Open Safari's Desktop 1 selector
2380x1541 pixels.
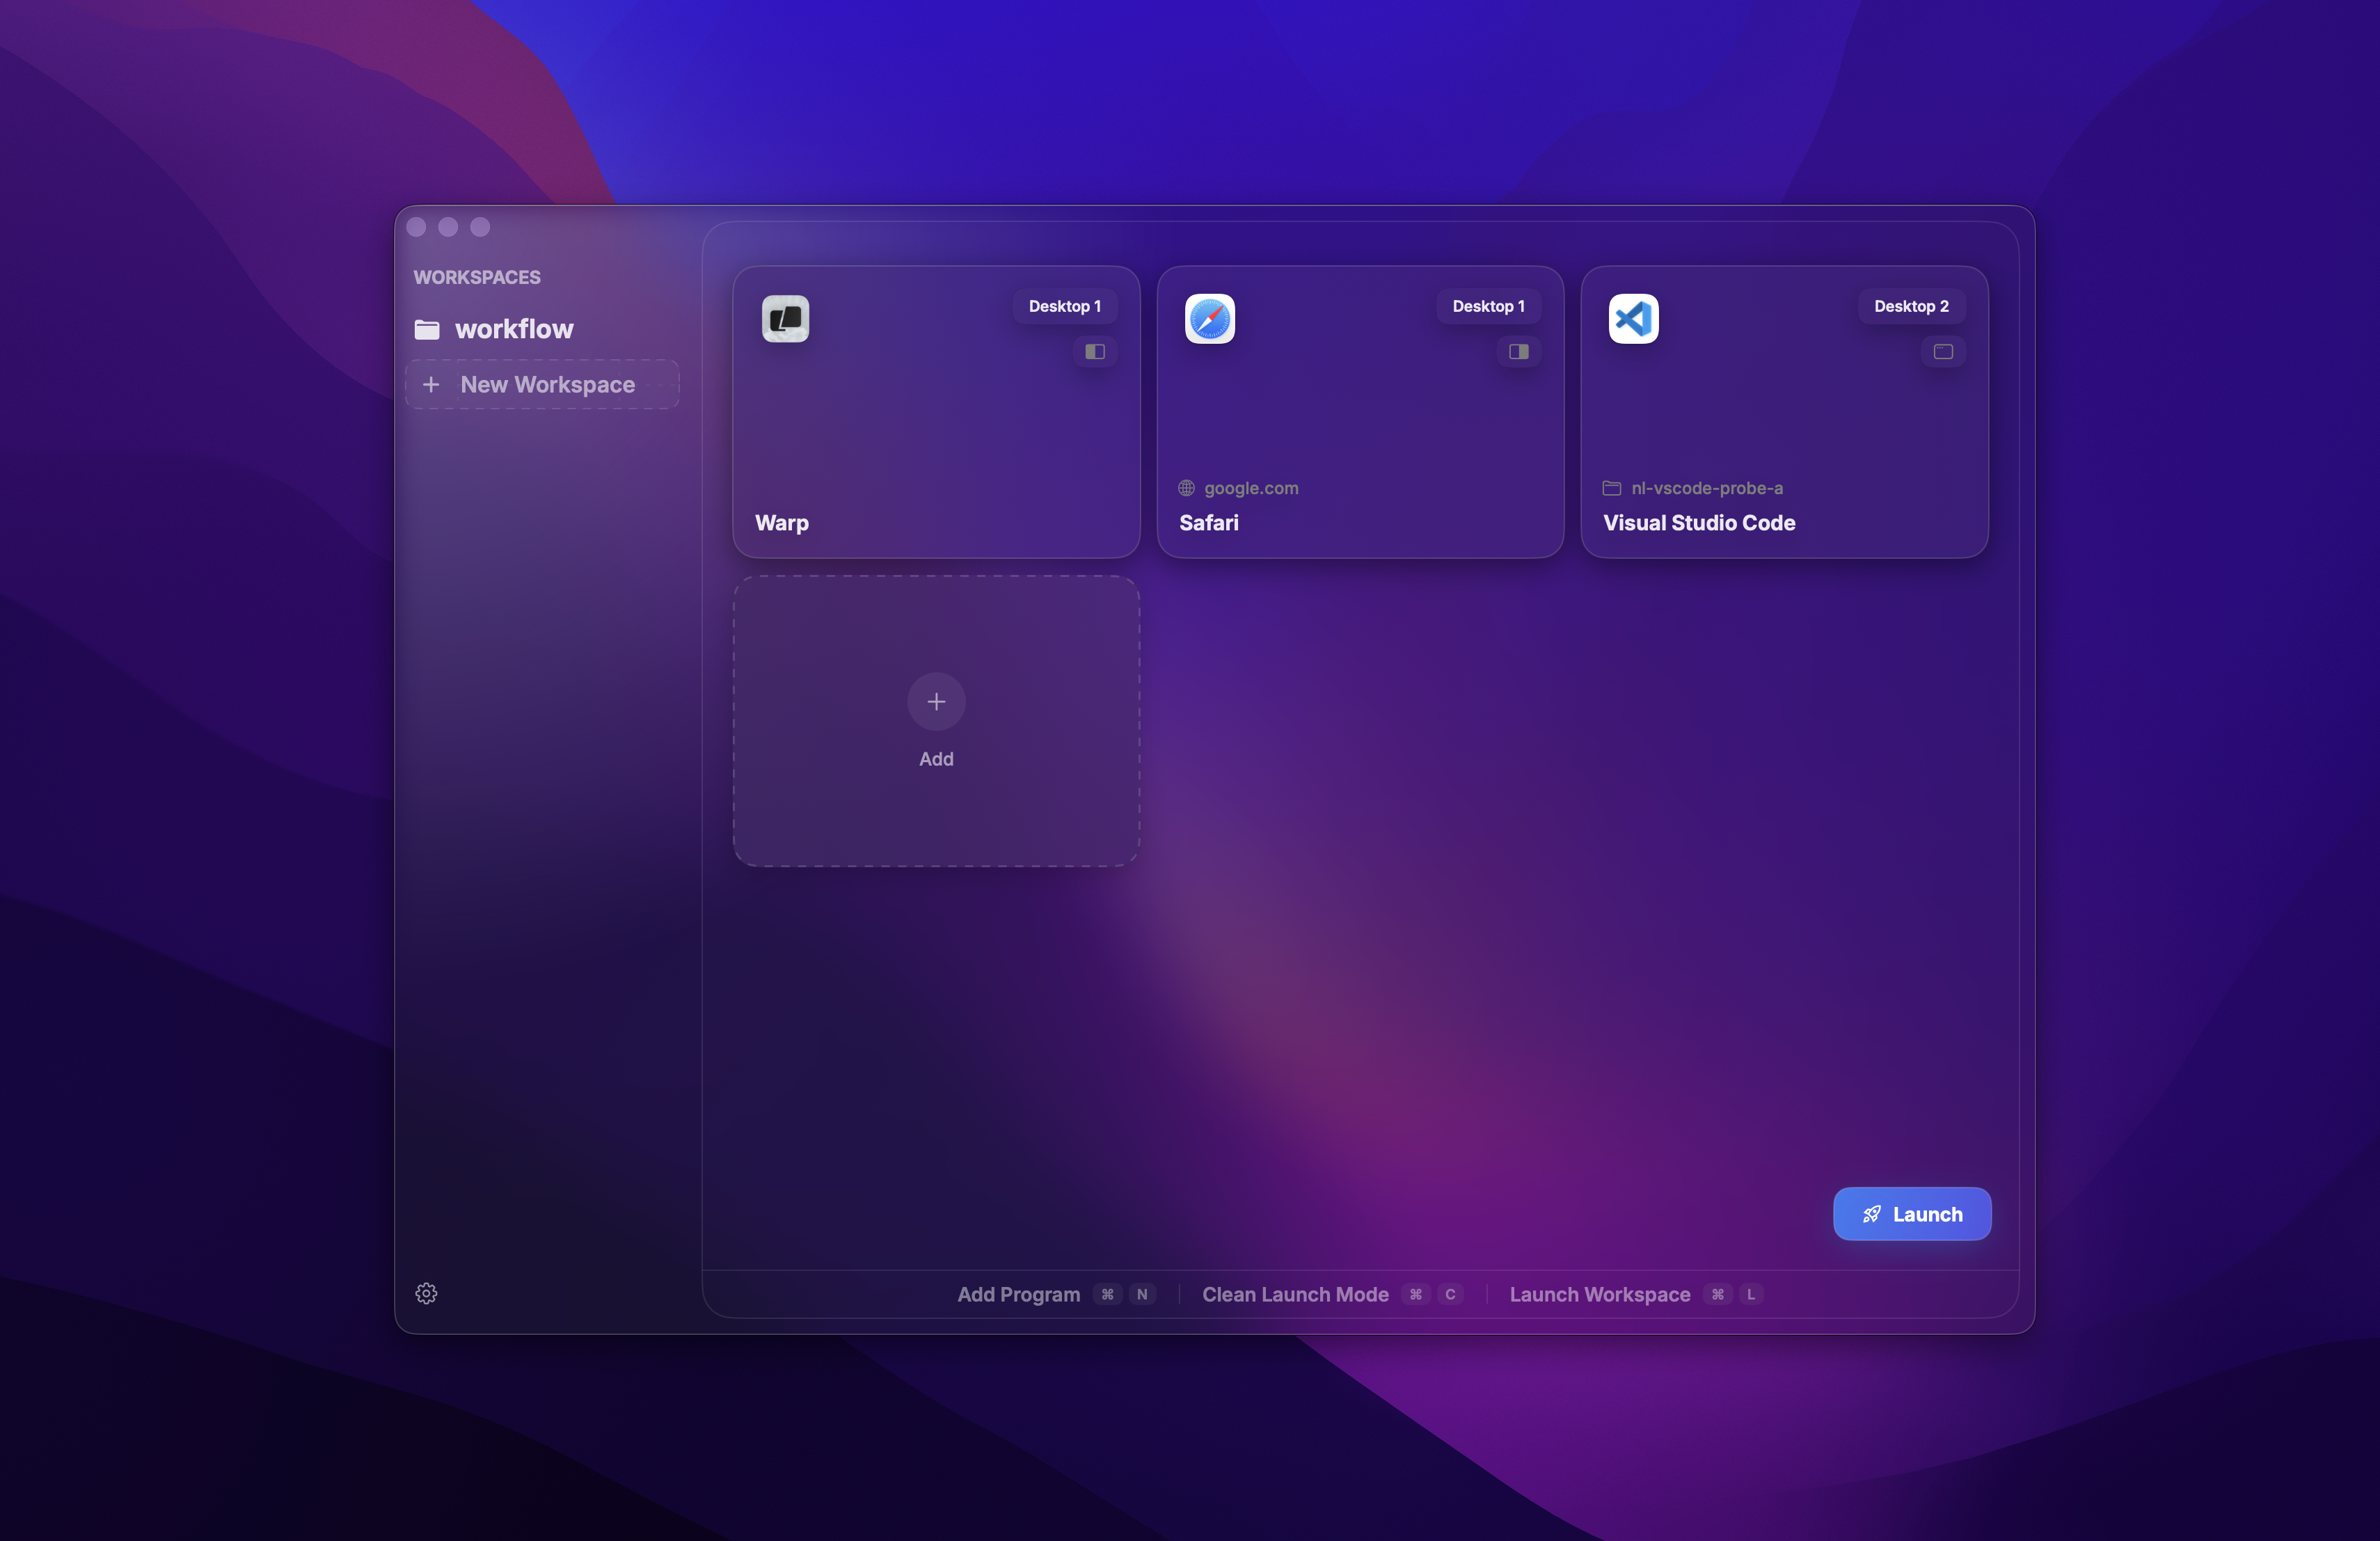[x=1489, y=306]
